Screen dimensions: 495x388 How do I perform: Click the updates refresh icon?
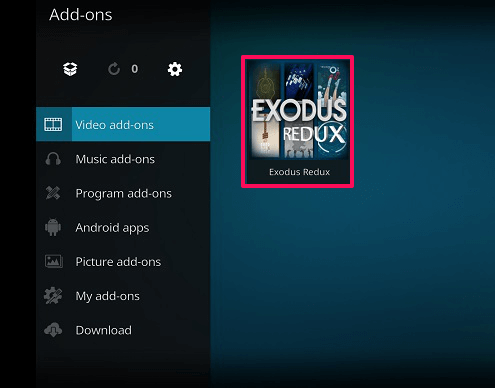tap(114, 69)
